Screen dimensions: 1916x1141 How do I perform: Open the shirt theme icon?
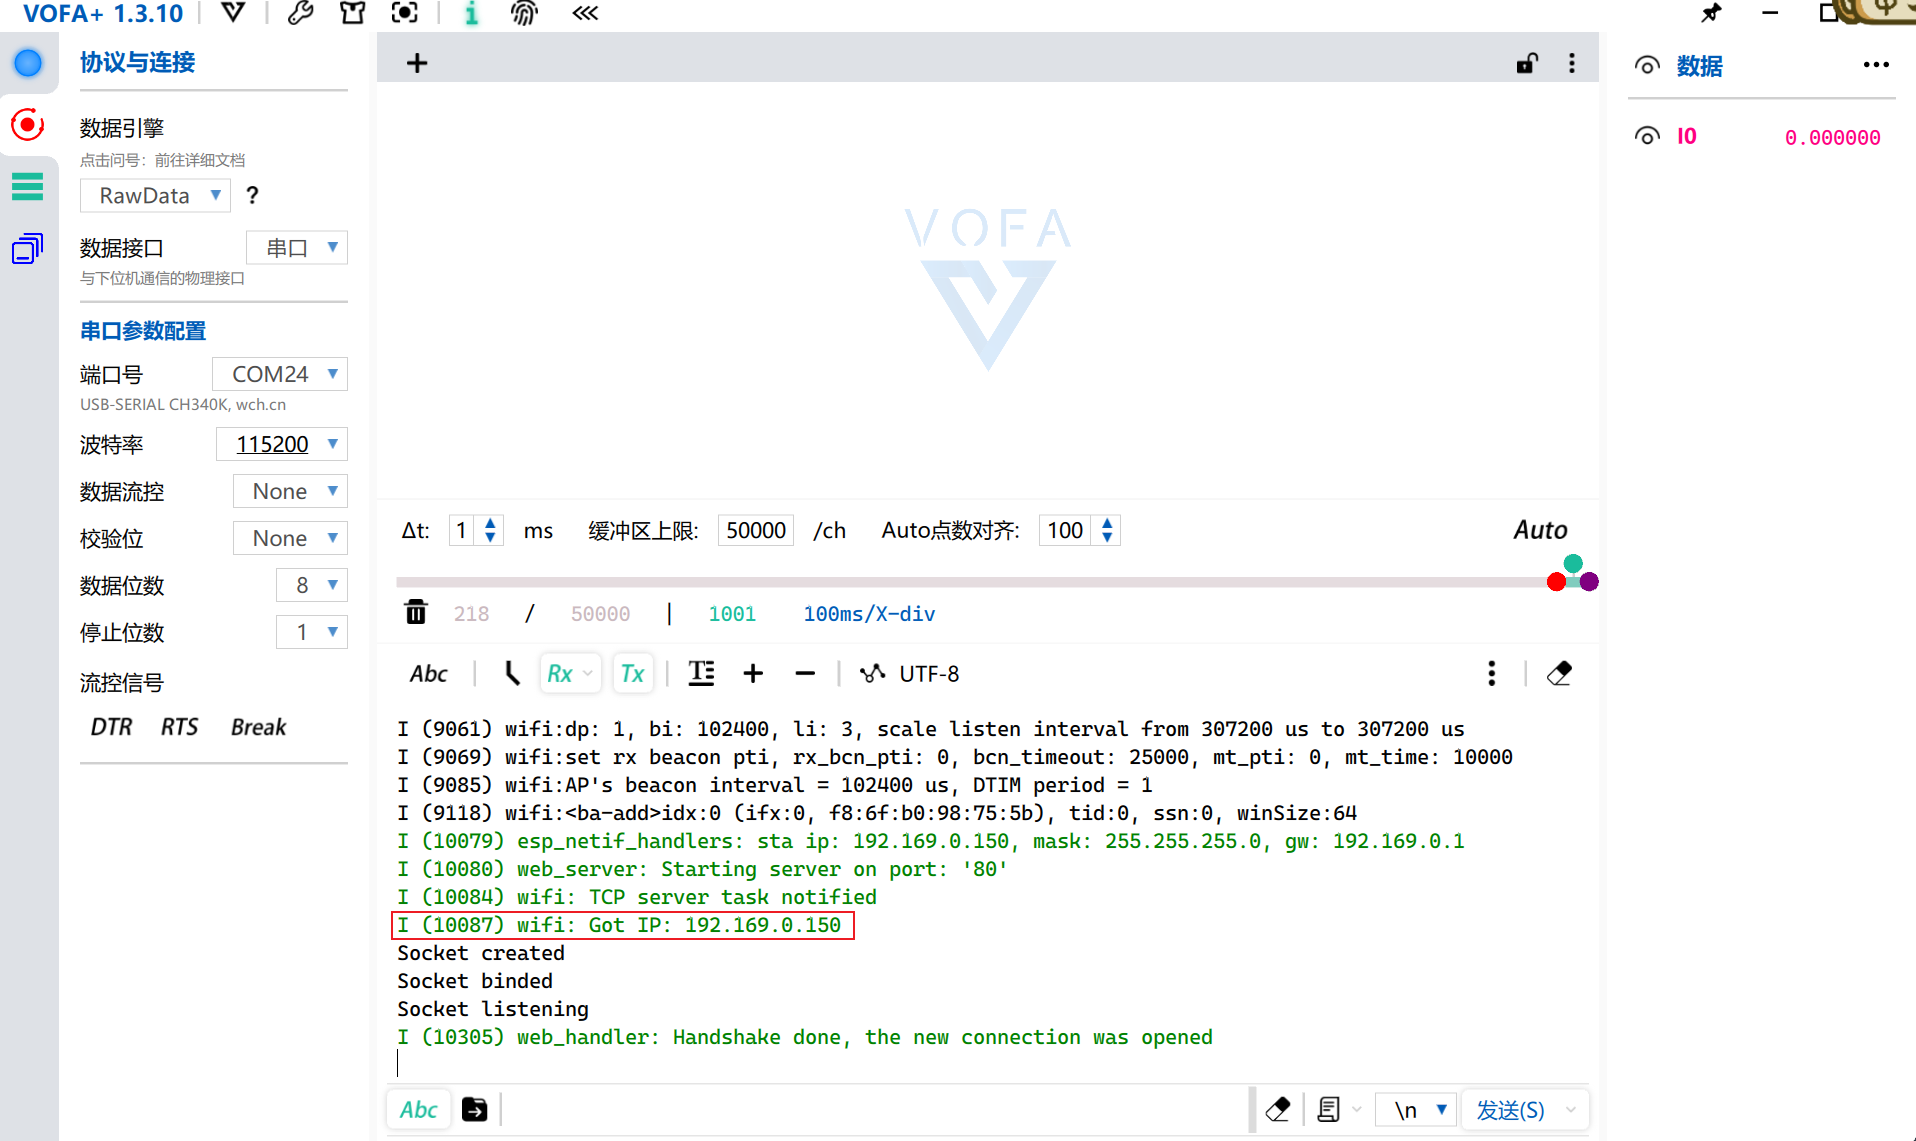352,13
